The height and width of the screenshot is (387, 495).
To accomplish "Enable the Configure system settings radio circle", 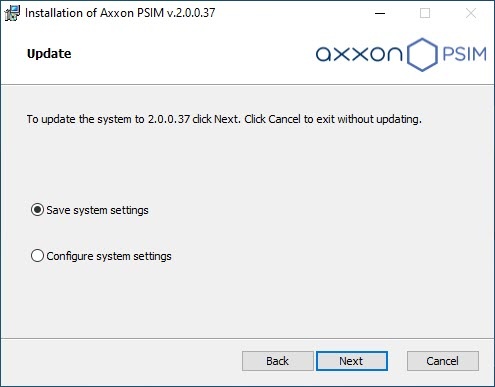I will coord(37,256).
